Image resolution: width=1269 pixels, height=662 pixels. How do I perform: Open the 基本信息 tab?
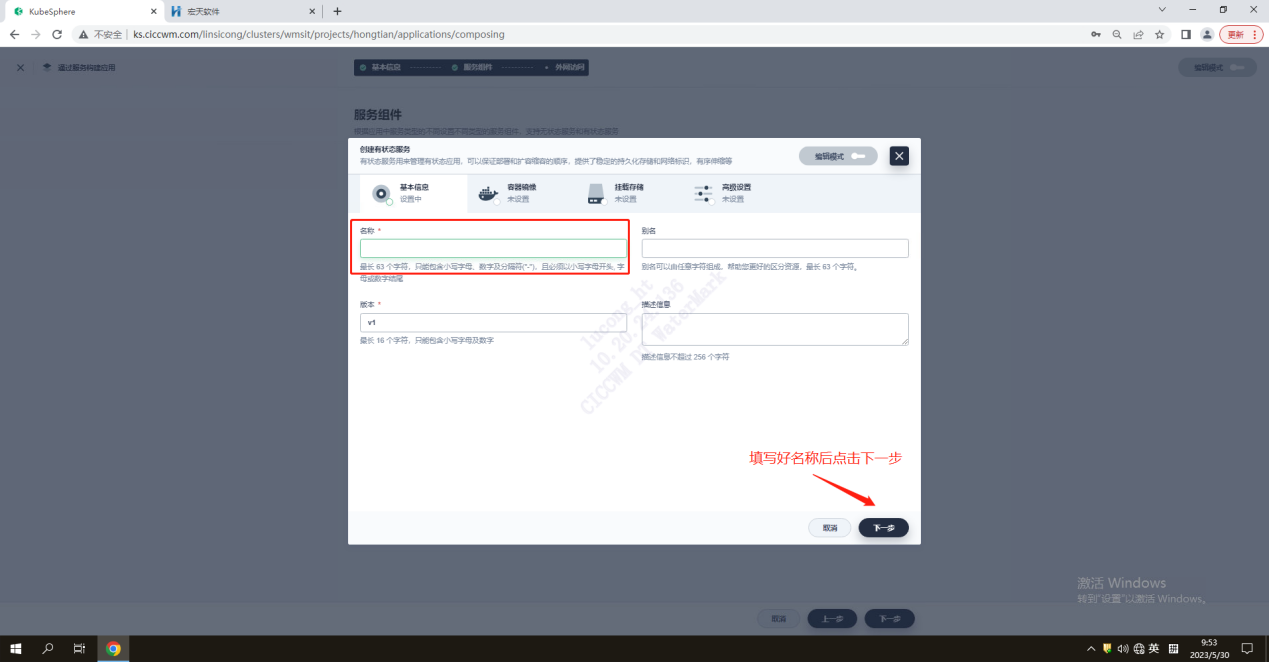coord(413,193)
